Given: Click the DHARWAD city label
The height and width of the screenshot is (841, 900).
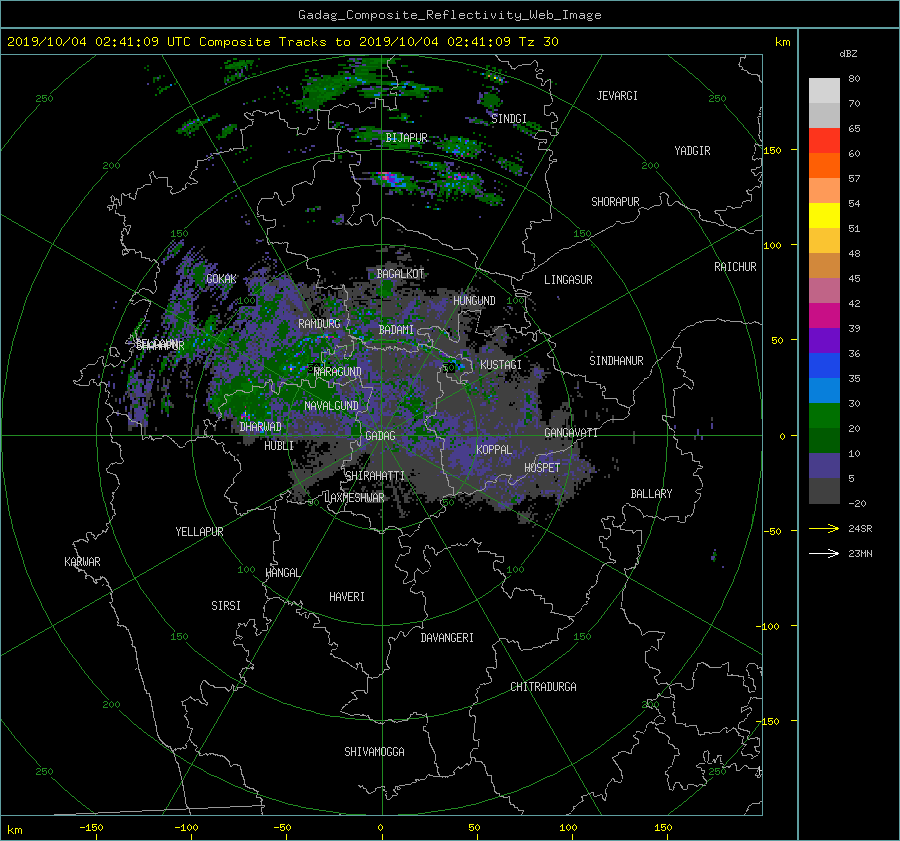Looking at the screenshot, I should click(x=260, y=427).
